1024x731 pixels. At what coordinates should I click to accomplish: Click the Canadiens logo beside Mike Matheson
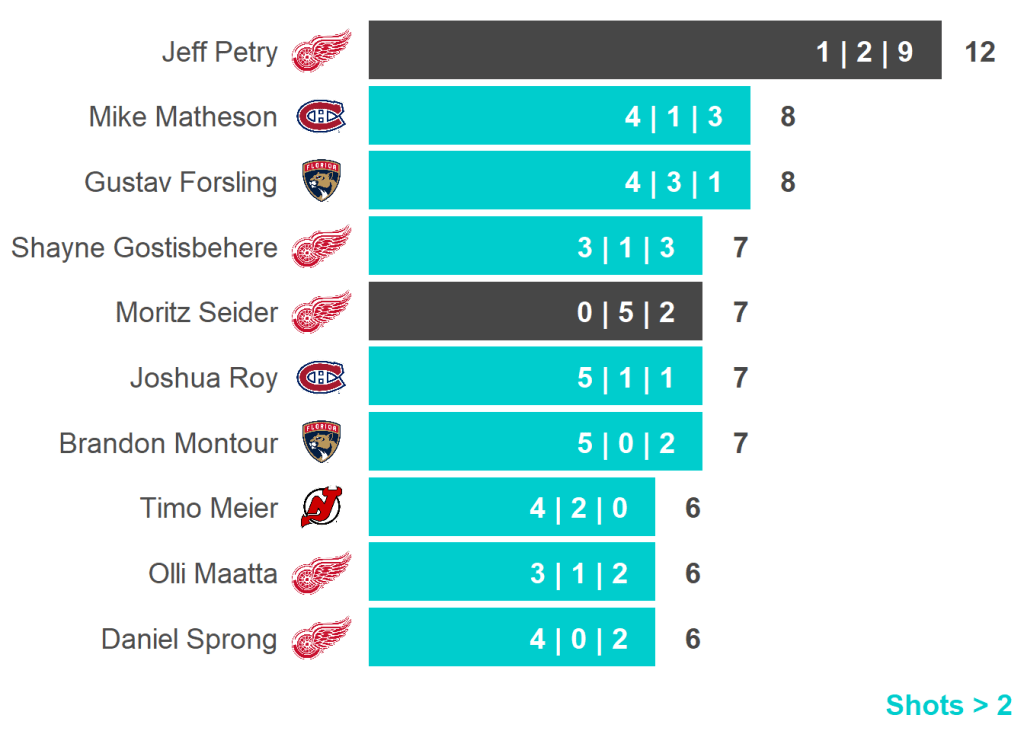click(321, 117)
